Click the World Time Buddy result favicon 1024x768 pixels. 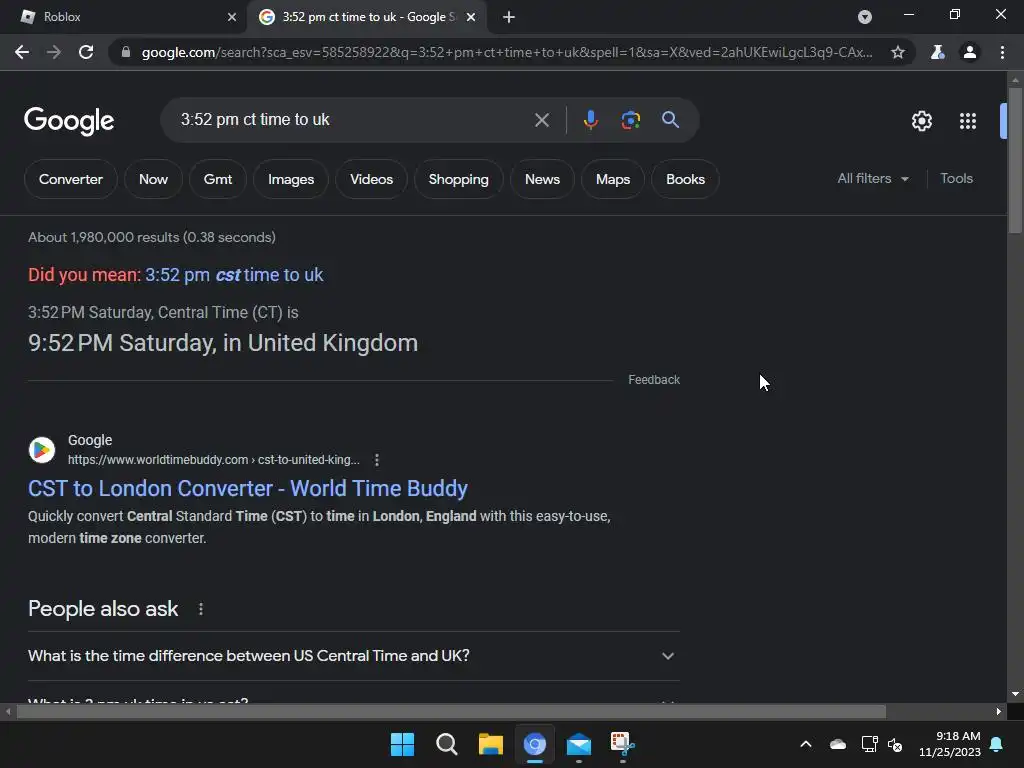coord(42,450)
